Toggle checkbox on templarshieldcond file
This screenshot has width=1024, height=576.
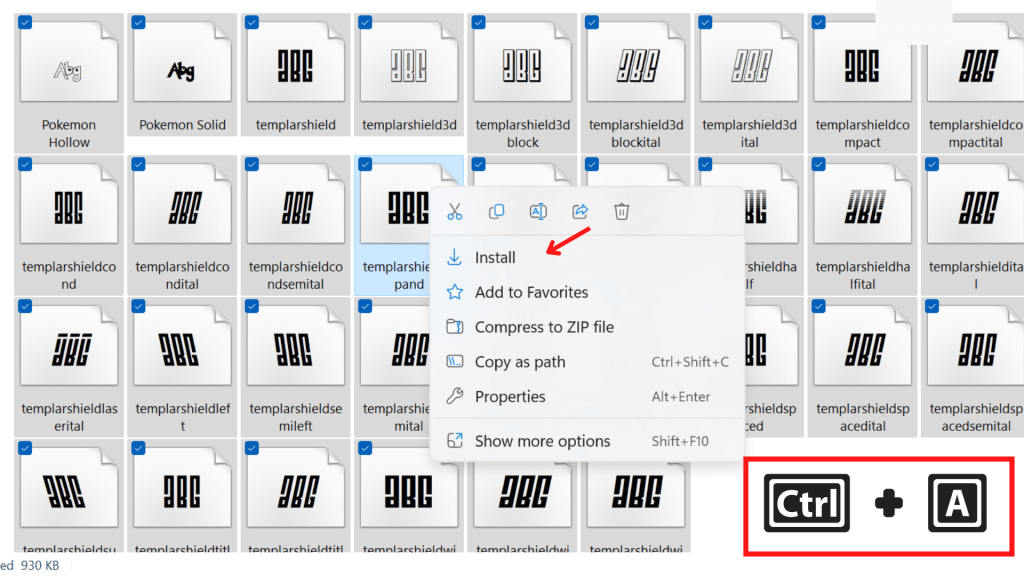tap(25, 164)
